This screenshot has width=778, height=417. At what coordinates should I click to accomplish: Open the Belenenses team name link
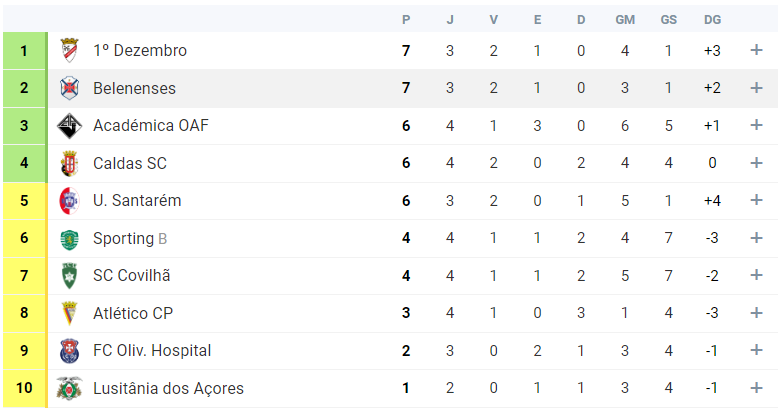click(134, 88)
